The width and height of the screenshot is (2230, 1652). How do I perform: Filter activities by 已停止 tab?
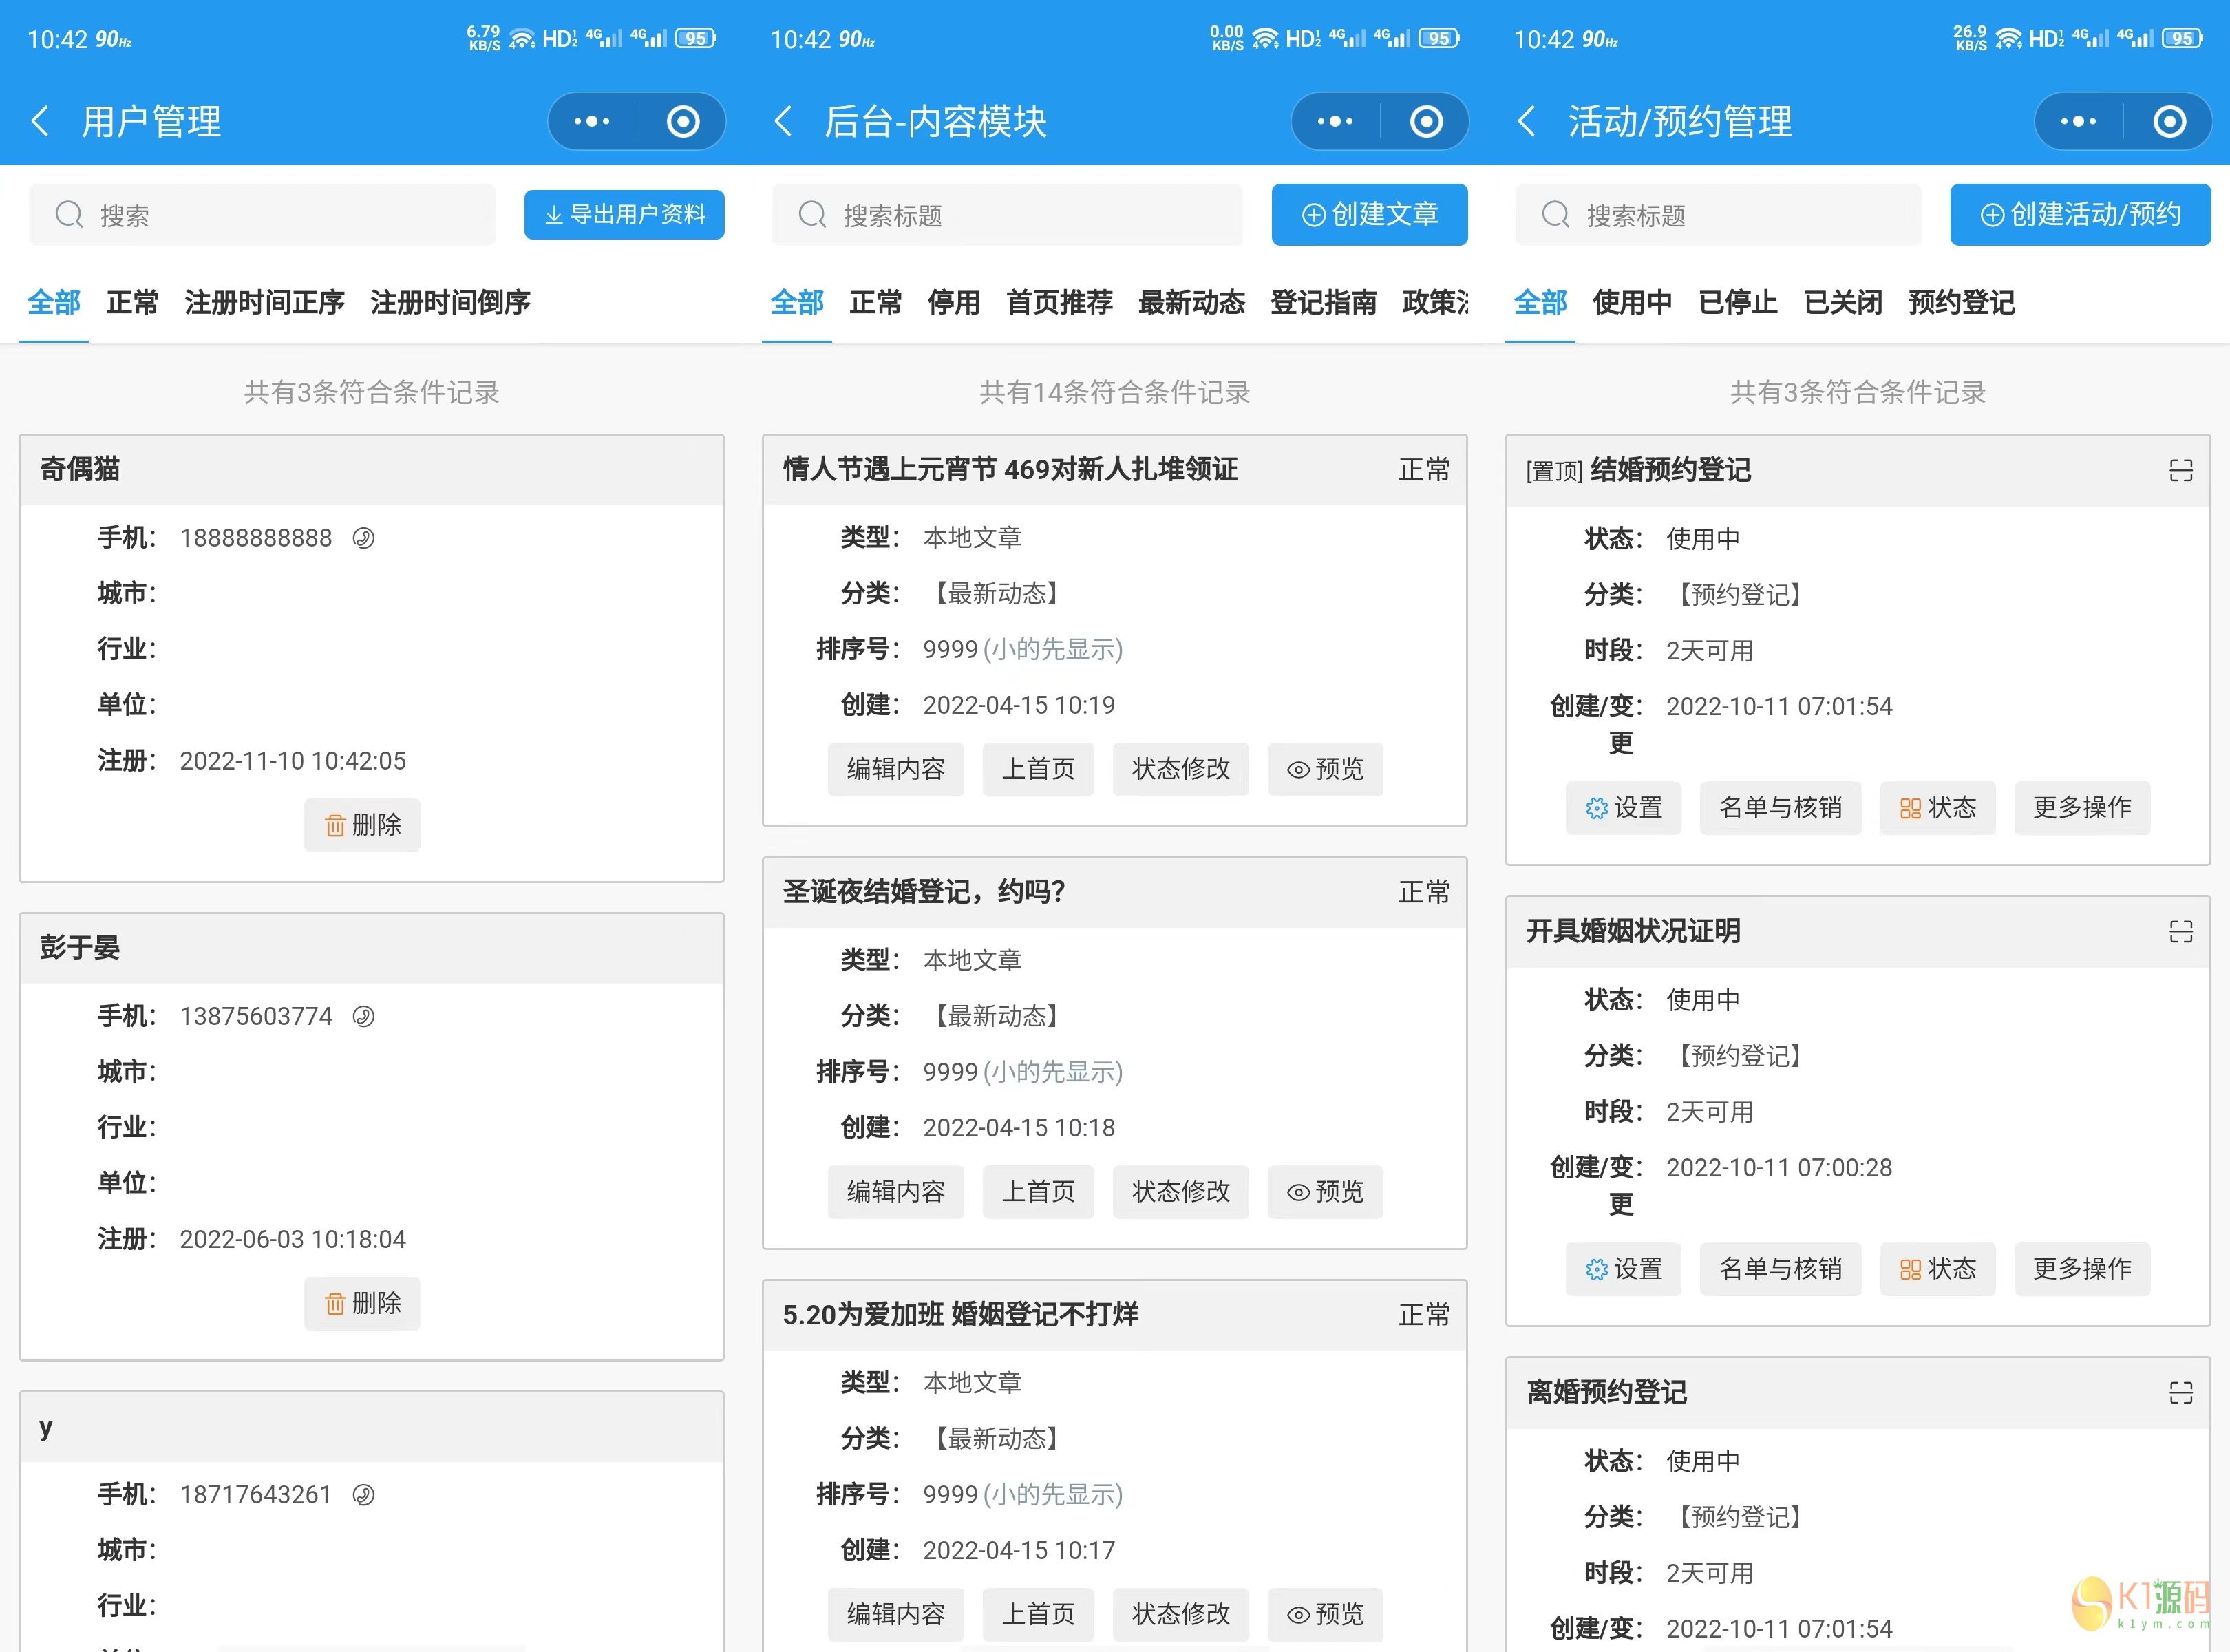[x=1738, y=302]
